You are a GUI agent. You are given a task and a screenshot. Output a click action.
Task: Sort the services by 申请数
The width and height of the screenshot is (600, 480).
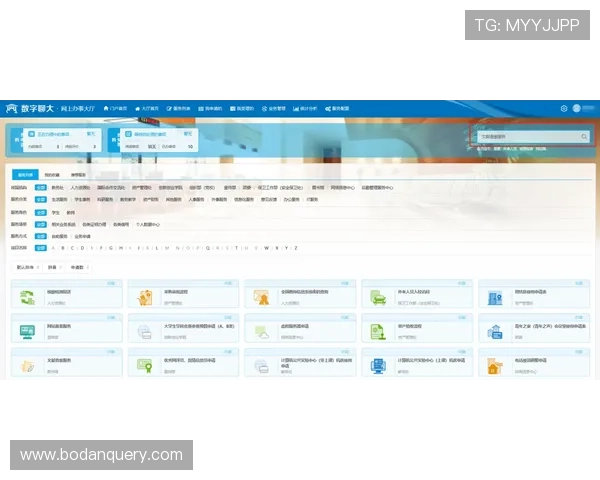[x=78, y=267]
